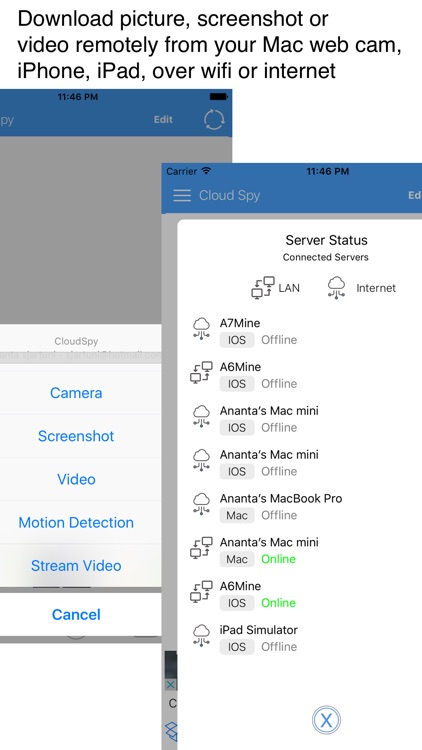Click the battery icon in left phone

pos(219,97)
